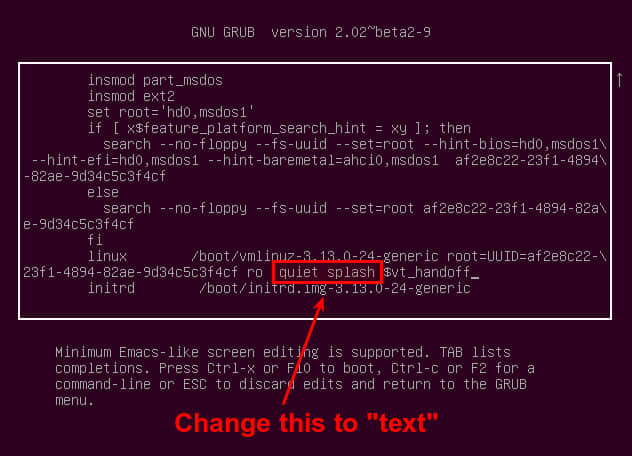Click the 'else' keyword line
The height and width of the screenshot is (456, 632).
point(103,192)
